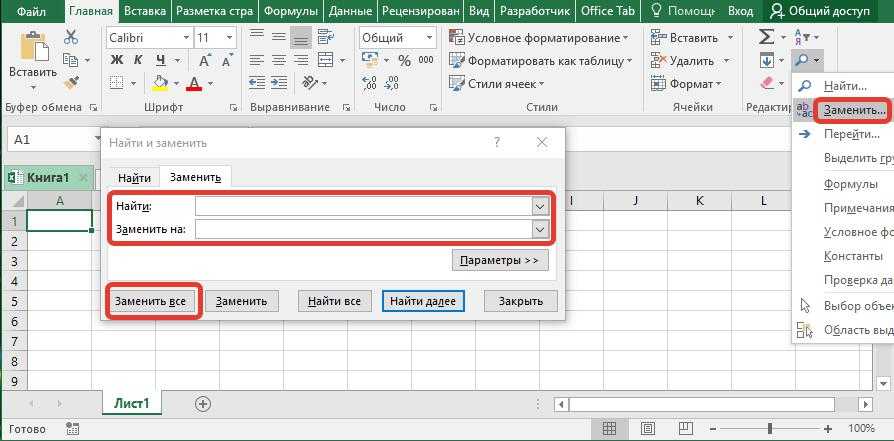Image resolution: width=894 pixels, height=441 pixels.
Task: Click the Cut scissors icon
Action: 71,37
